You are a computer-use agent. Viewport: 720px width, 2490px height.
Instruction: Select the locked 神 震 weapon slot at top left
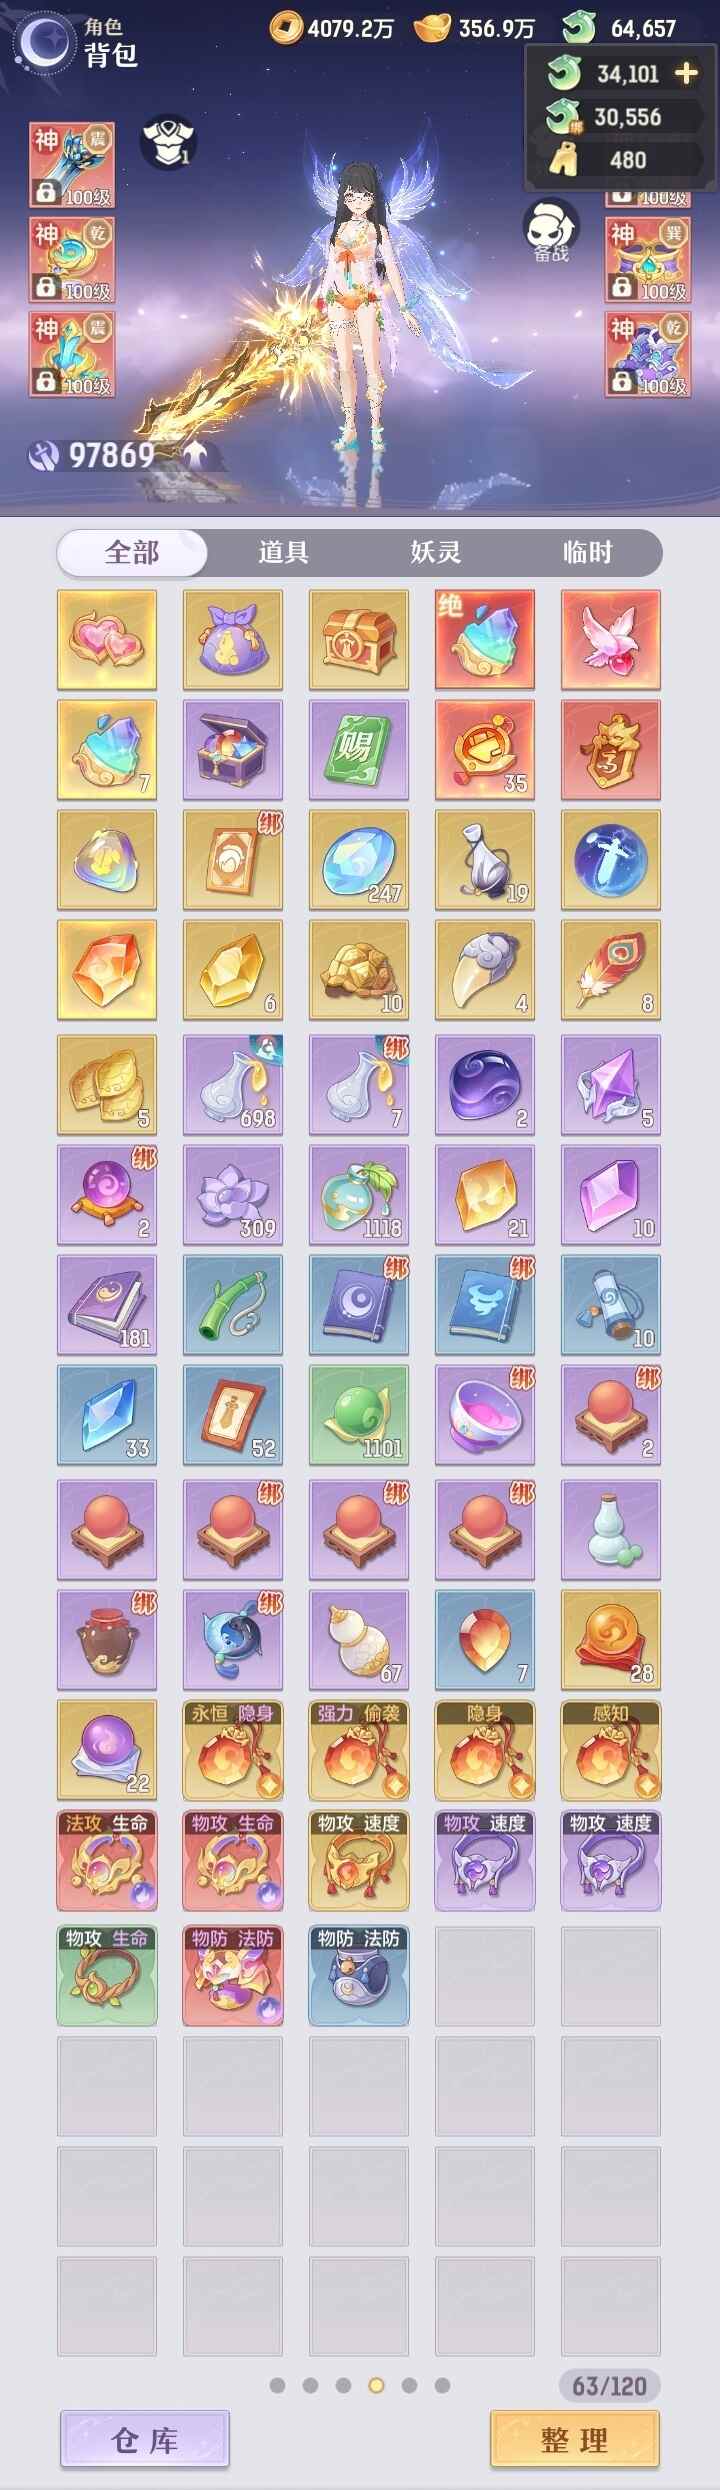(x=71, y=165)
